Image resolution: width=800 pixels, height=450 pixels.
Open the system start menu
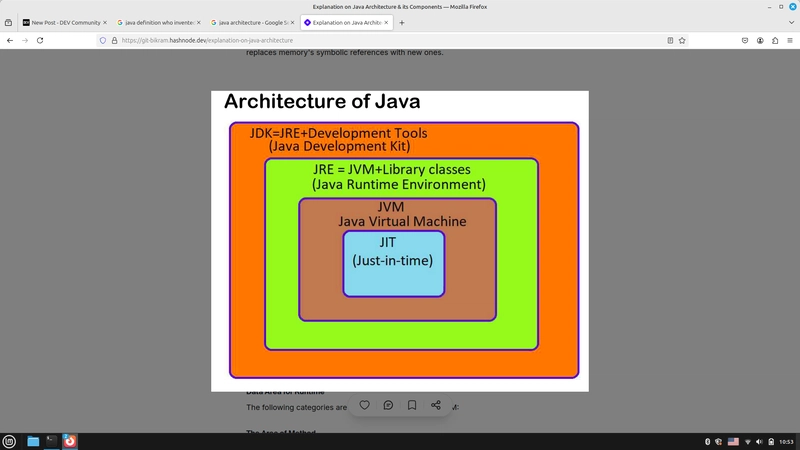coord(9,441)
